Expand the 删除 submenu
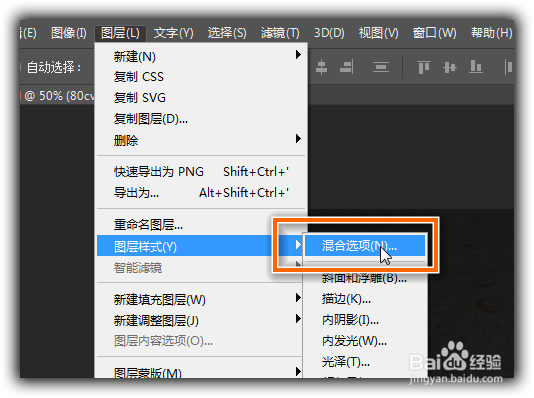 pyautogui.click(x=202, y=140)
